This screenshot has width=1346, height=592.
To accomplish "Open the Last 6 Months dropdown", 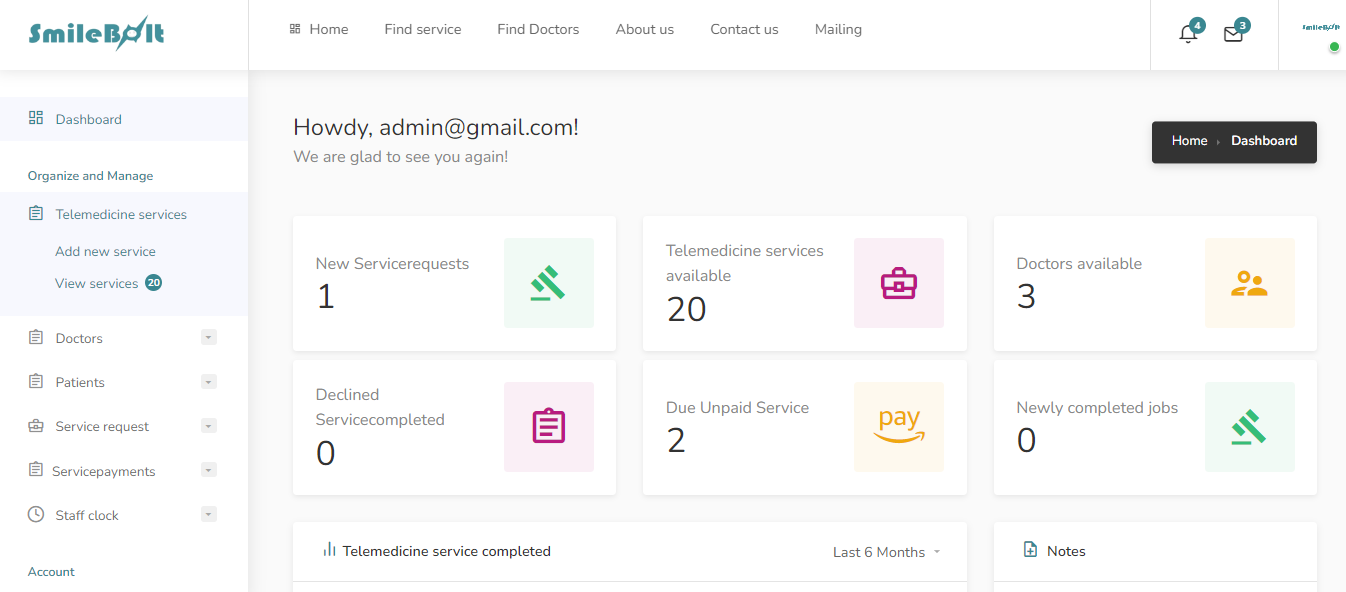I will click(886, 552).
